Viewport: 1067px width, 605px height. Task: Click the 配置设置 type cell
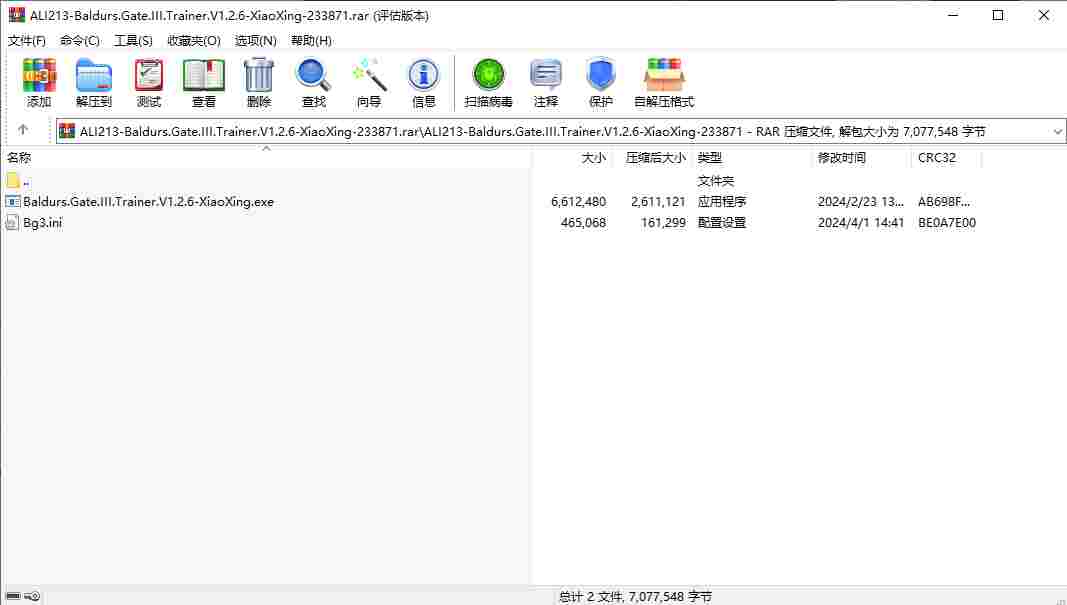pyautogui.click(x=722, y=223)
